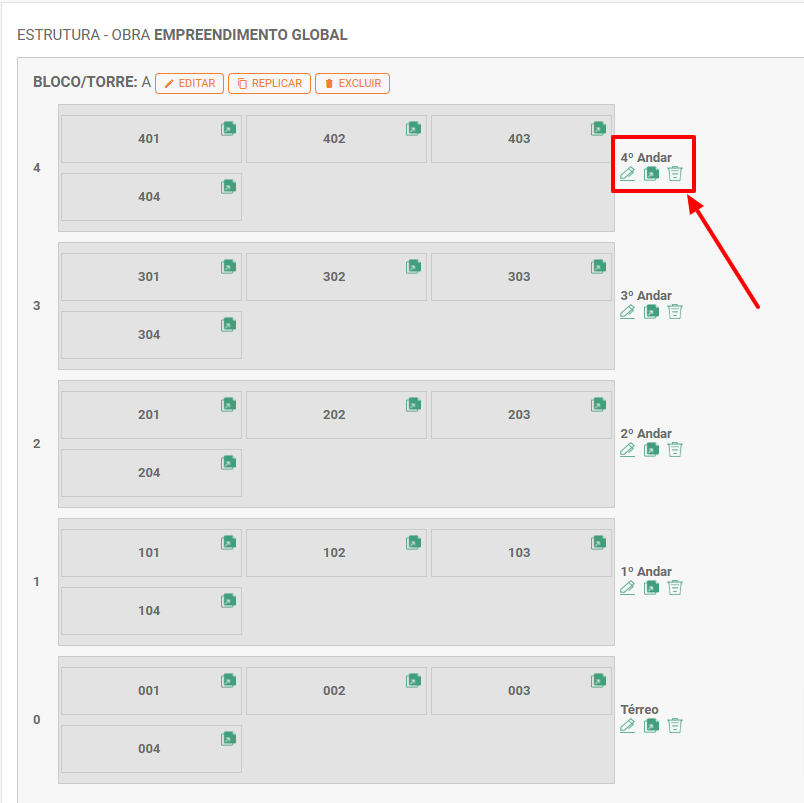Click the trash icon under Térreo

[675, 726]
